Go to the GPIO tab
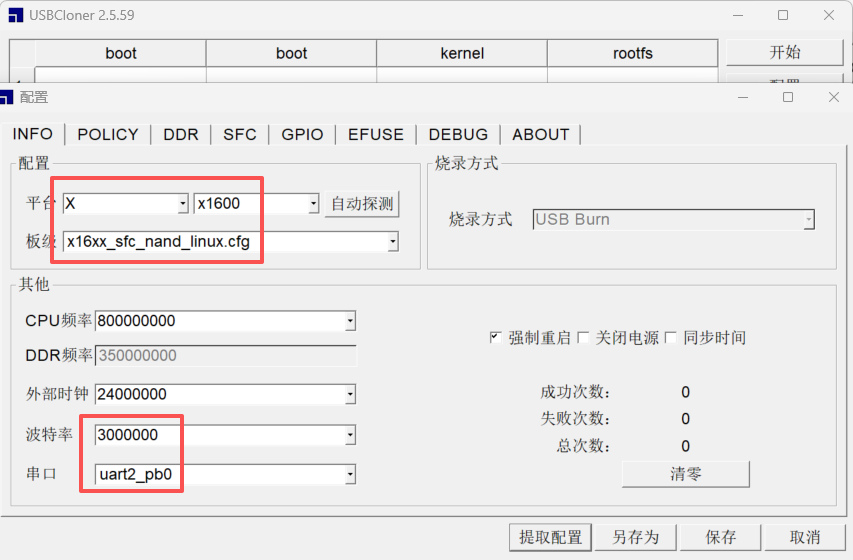Viewport: 853px width, 560px height. pyautogui.click(x=302, y=134)
